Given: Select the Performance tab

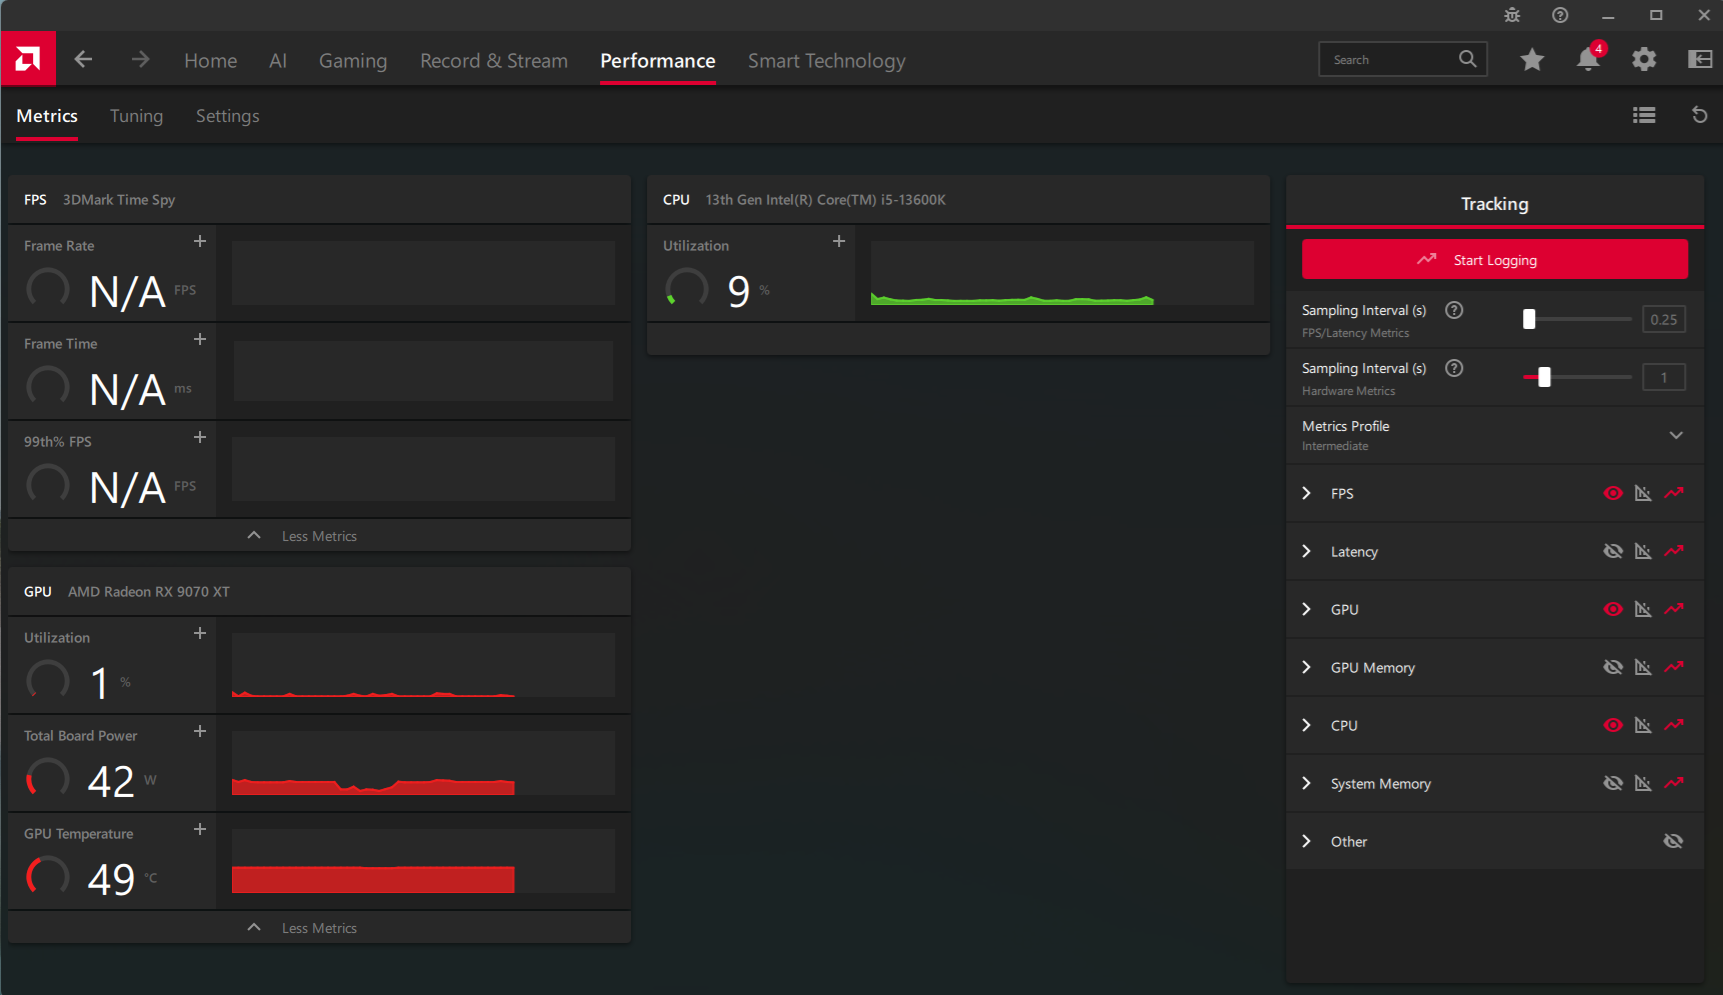Looking at the screenshot, I should (x=658, y=61).
